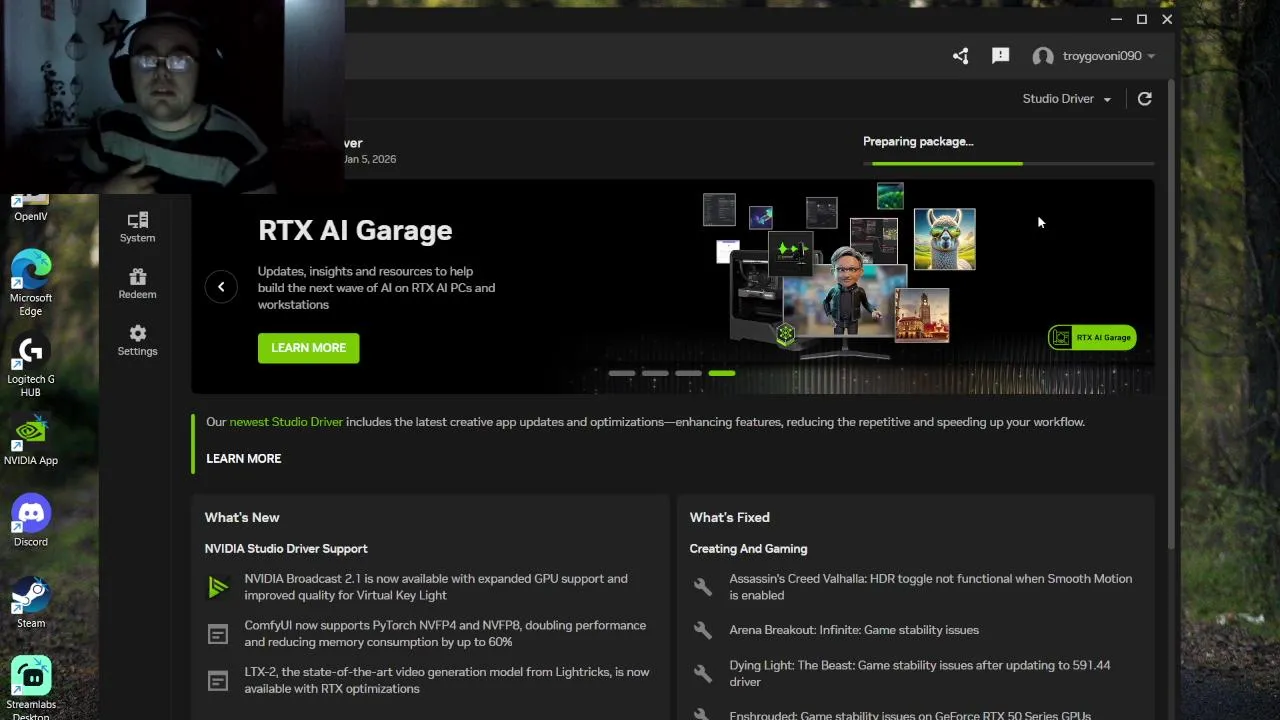Click the RTX AI Garage banner heading
This screenshot has height=720, width=1280.
(355, 230)
